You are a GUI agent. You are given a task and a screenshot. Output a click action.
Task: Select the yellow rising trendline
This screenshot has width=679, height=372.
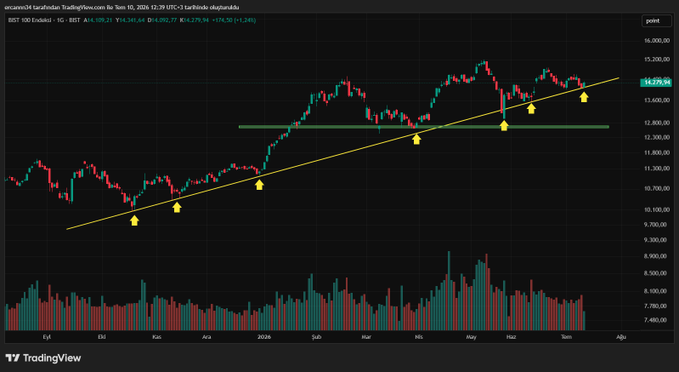tap(343, 154)
